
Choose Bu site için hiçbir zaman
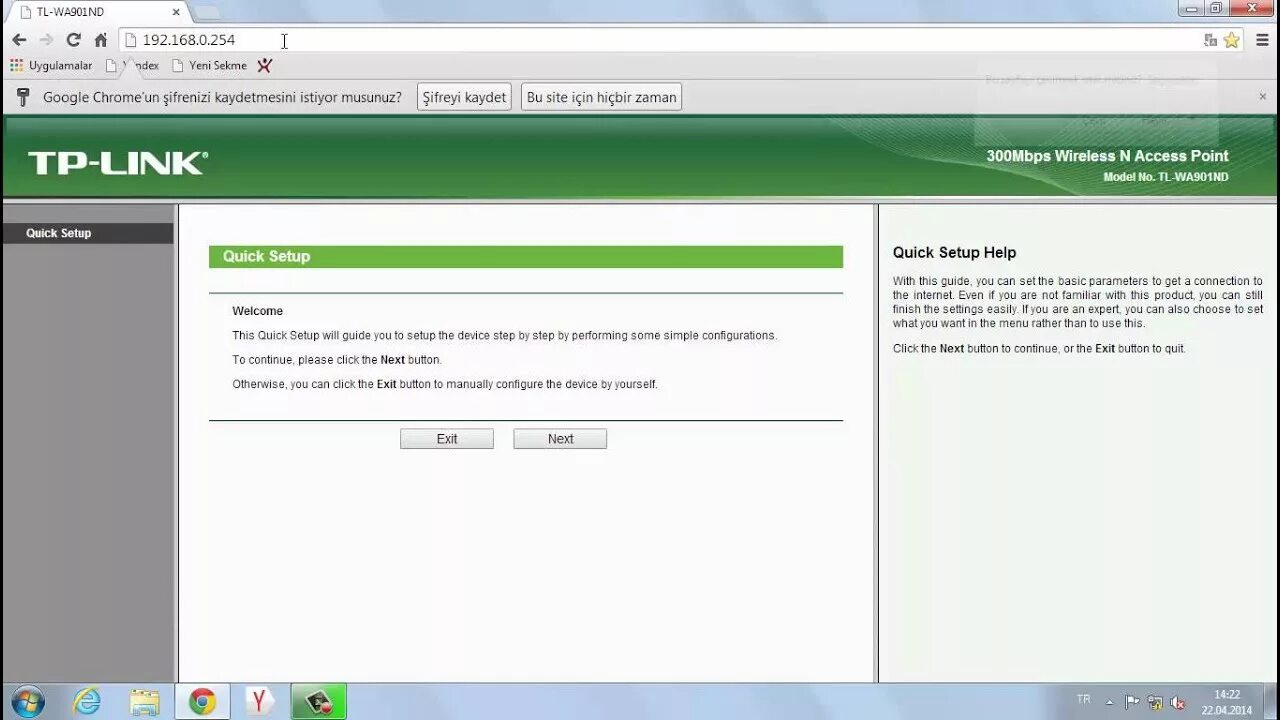pos(601,97)
